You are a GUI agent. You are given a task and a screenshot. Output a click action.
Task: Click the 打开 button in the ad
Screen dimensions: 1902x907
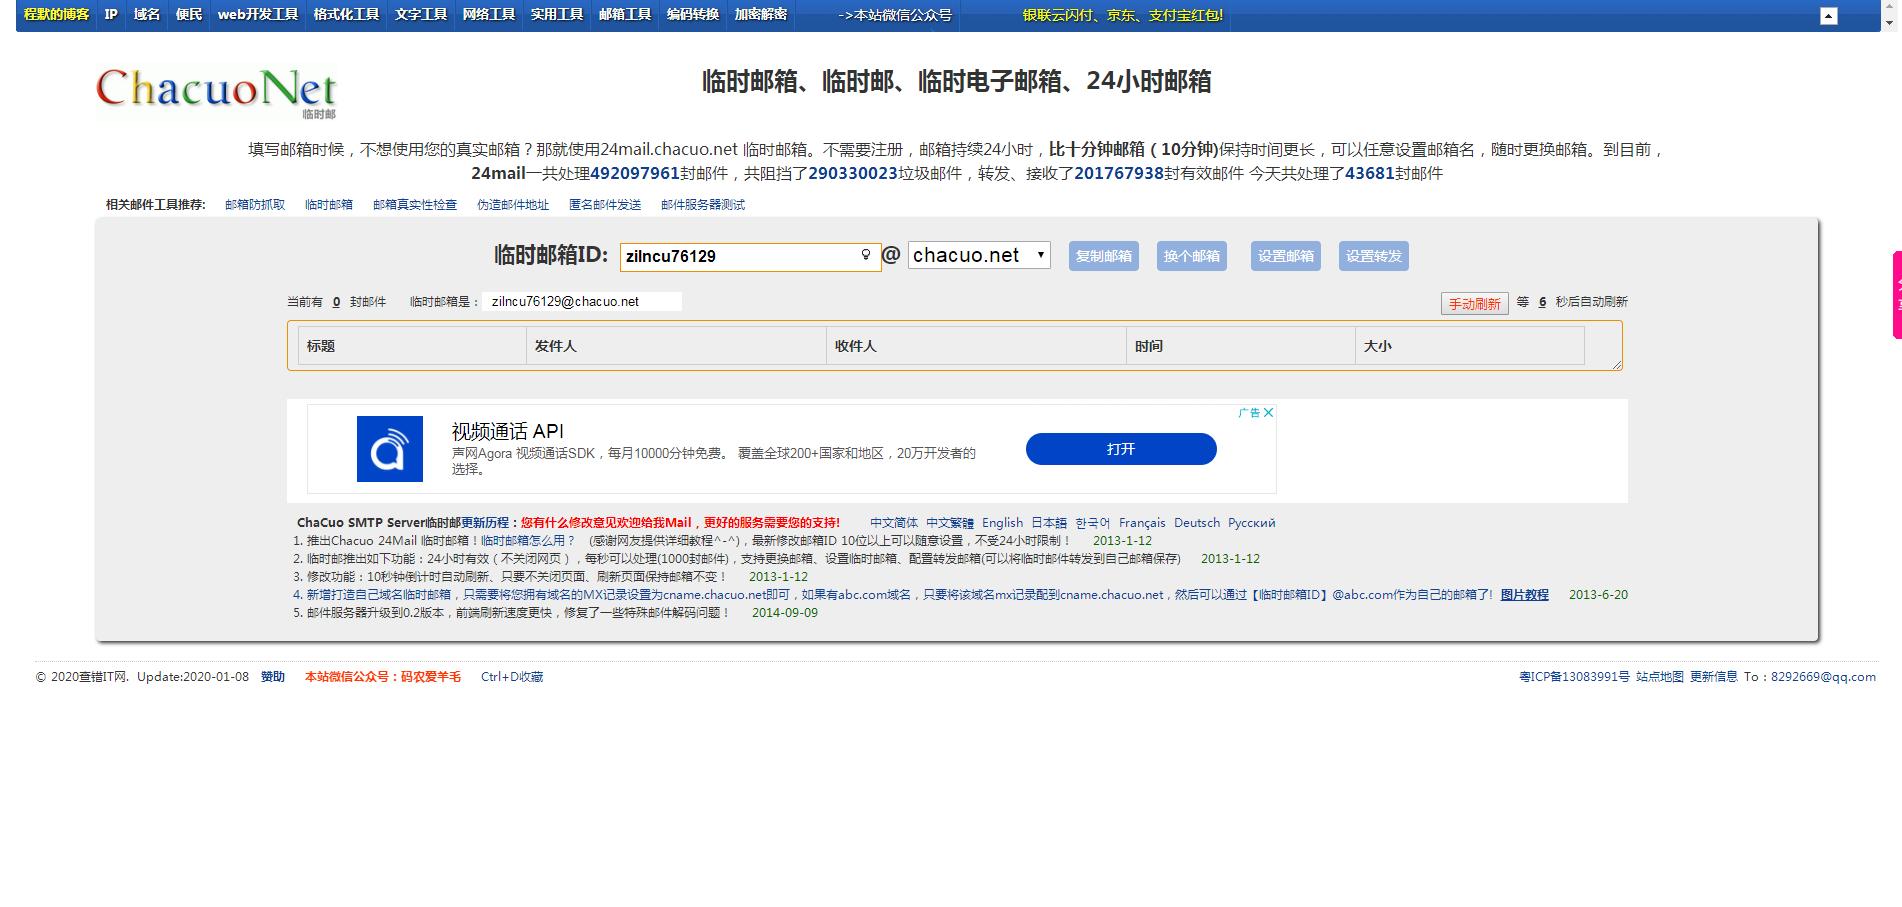[x=1120, y=449]
